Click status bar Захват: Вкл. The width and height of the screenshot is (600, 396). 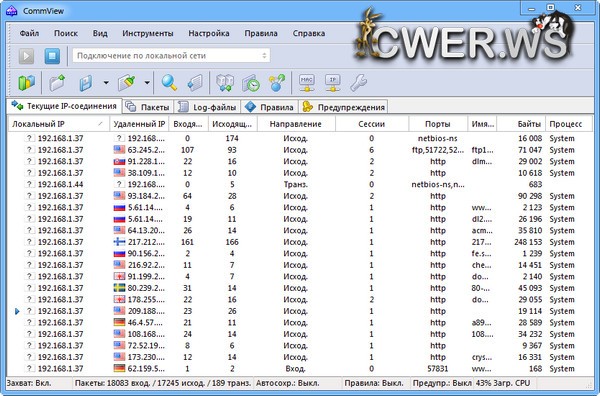29,383
